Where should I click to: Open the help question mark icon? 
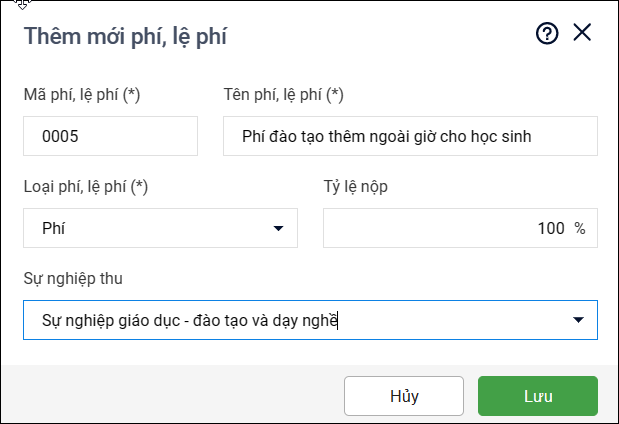[547, 34]
